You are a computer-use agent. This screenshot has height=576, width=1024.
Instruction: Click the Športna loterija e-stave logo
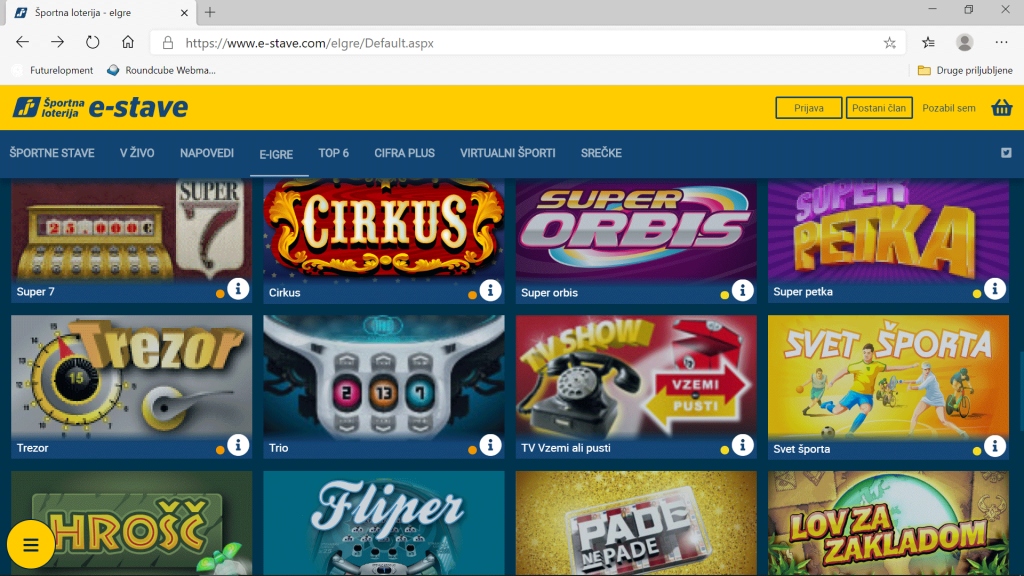101,108
